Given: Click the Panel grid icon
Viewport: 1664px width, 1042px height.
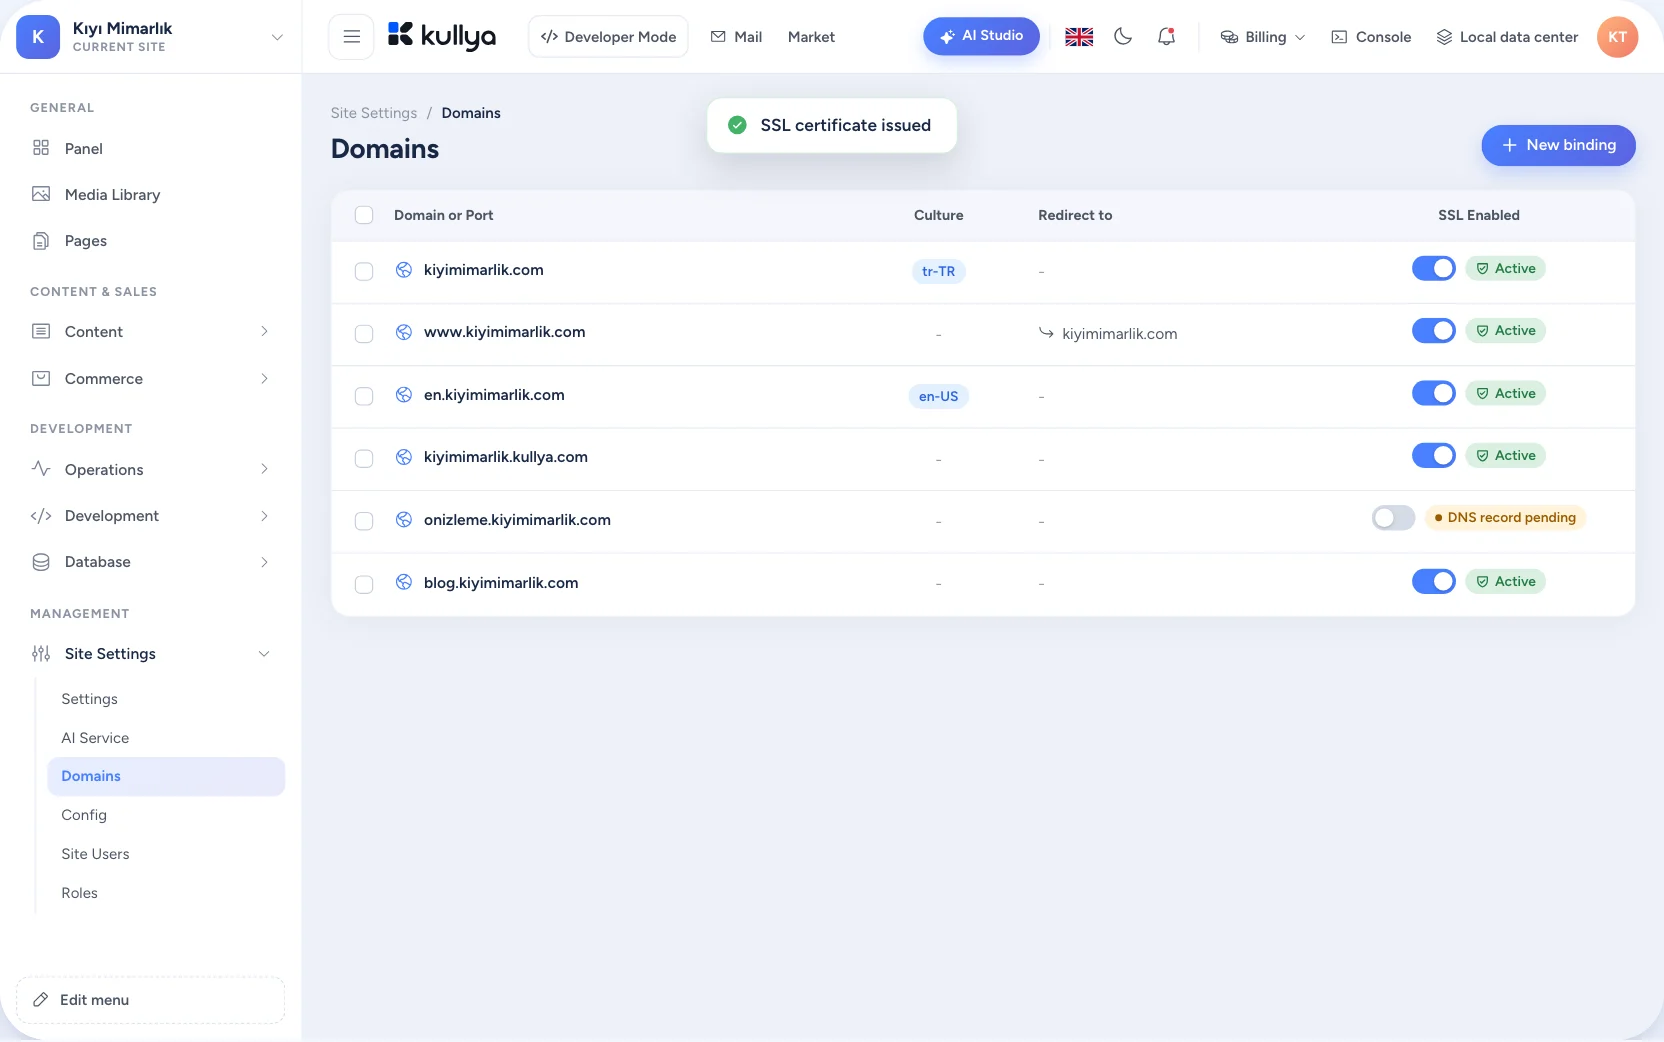Looking at the screenshot, I should click(41, 148).
